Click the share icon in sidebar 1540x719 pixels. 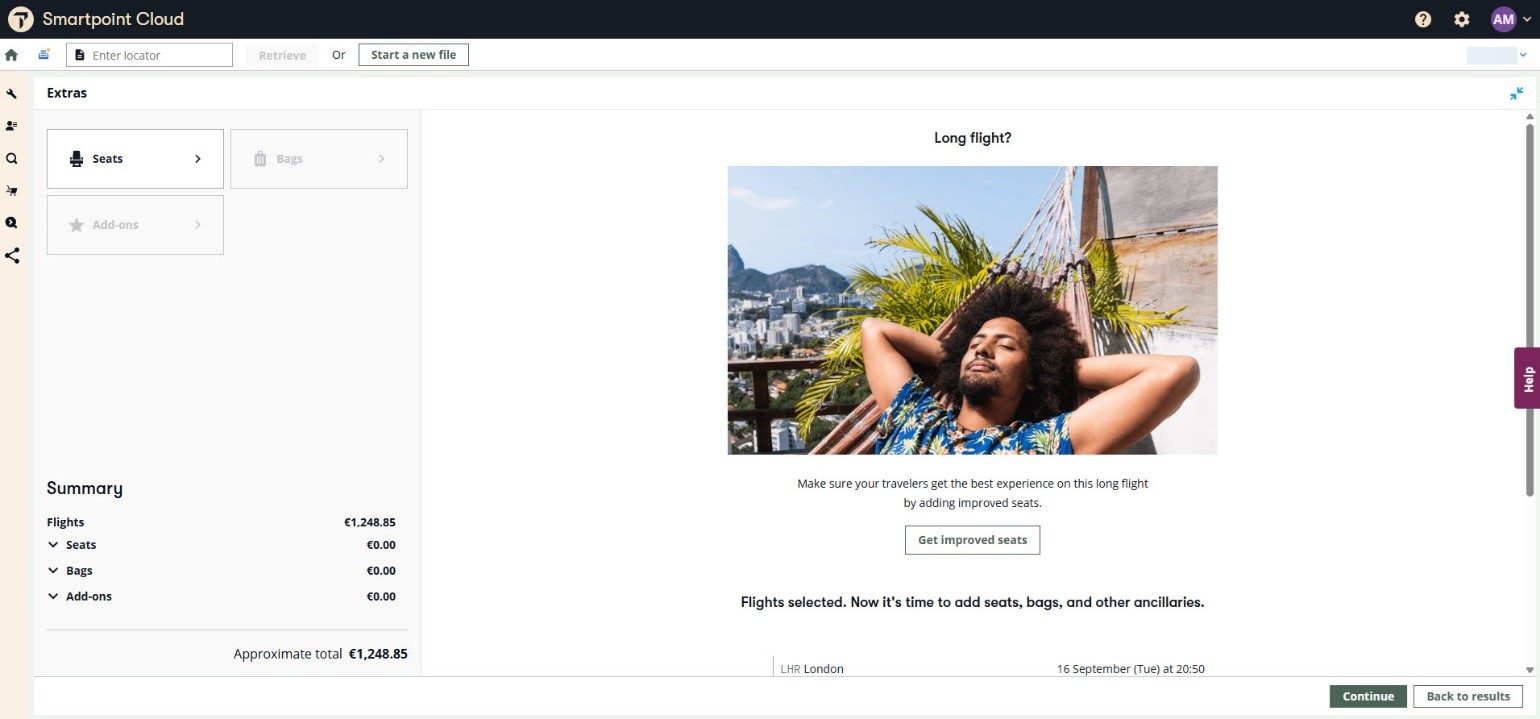[12, 255]
